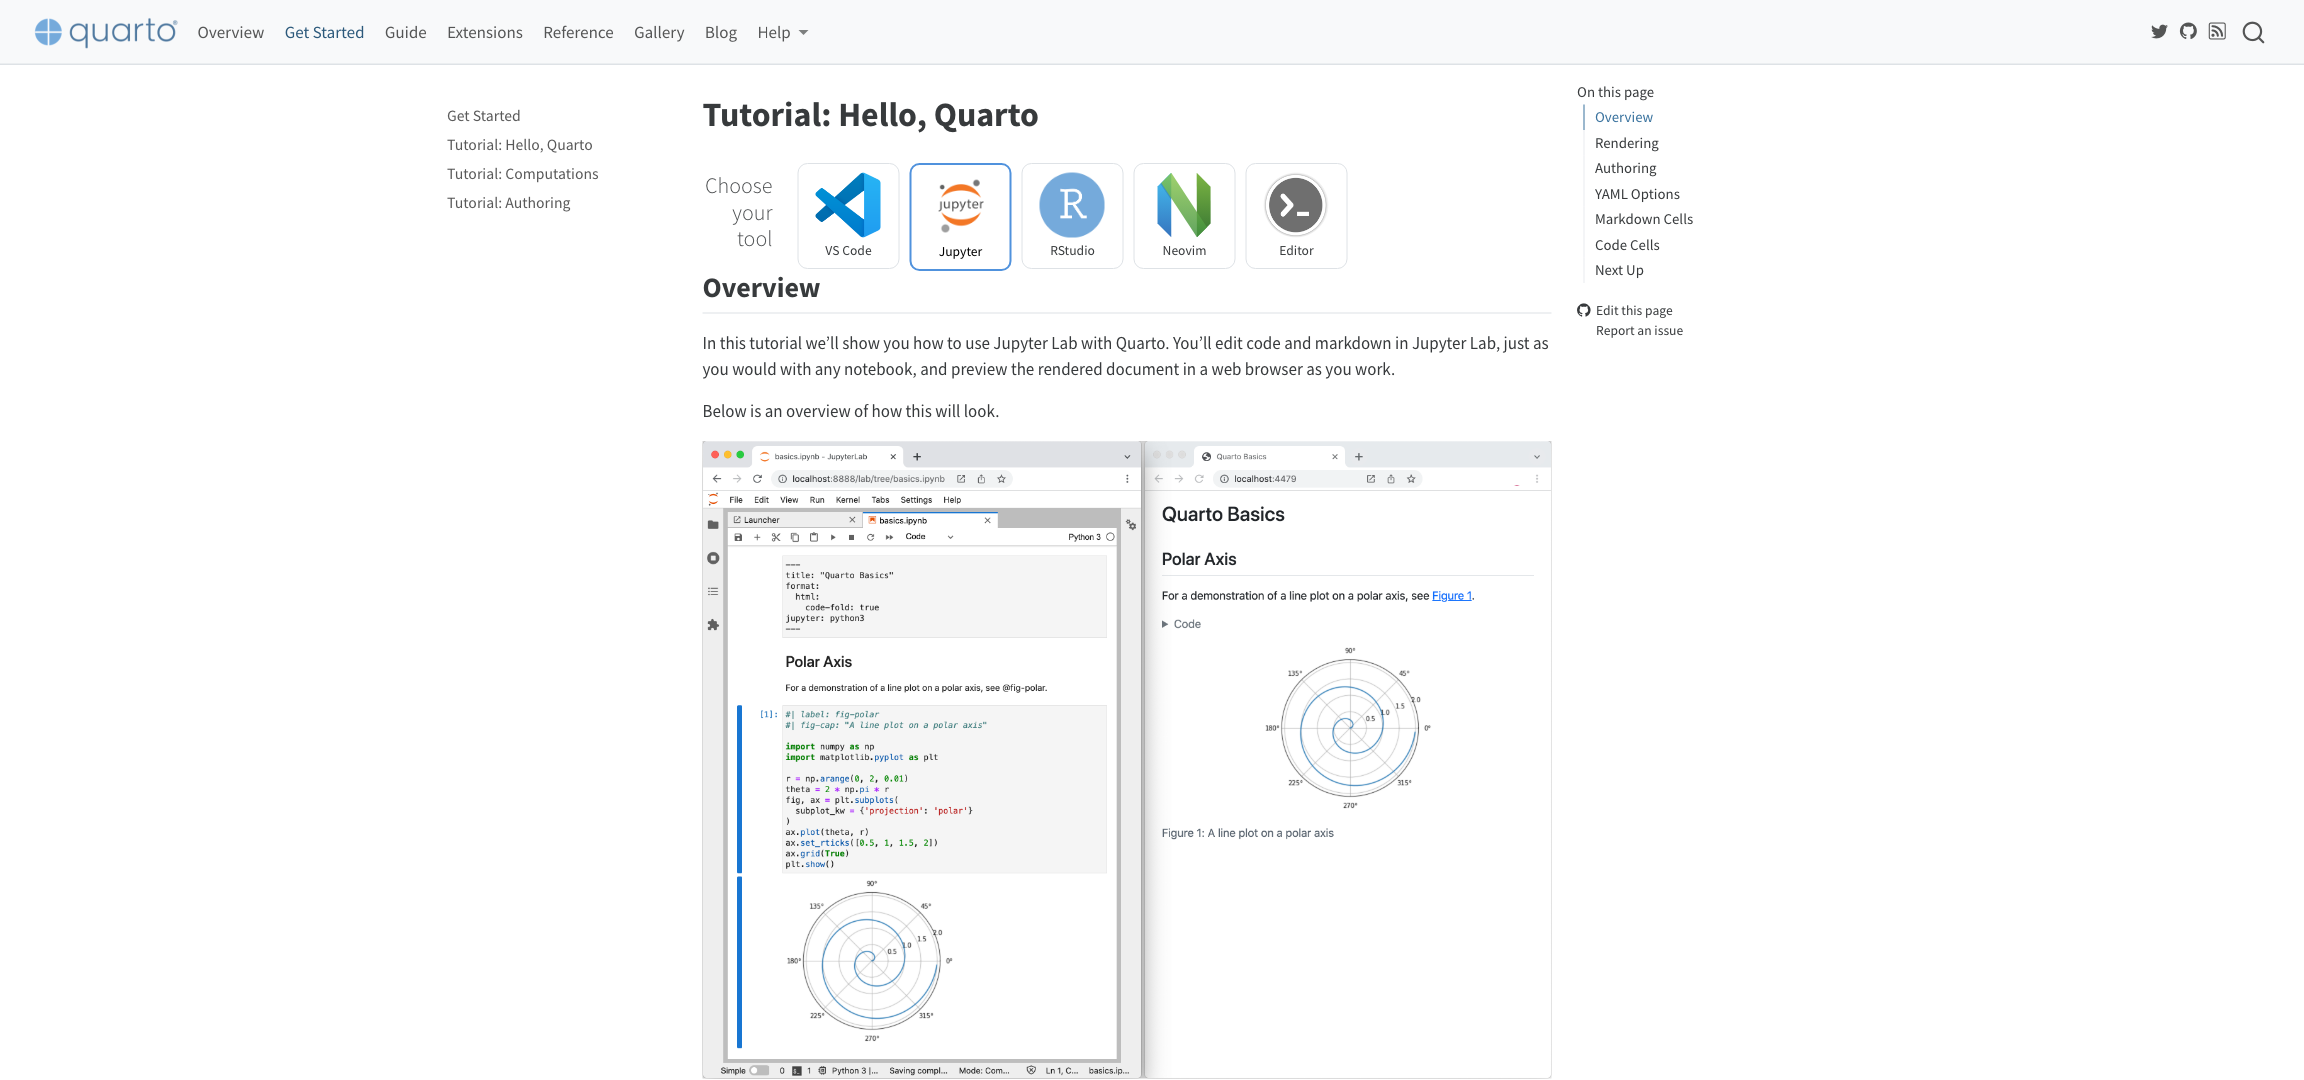Open the Blog navbar item
Image resolution: width=2304 pixels, height=1080 pixels.
(x=720, y=32)
